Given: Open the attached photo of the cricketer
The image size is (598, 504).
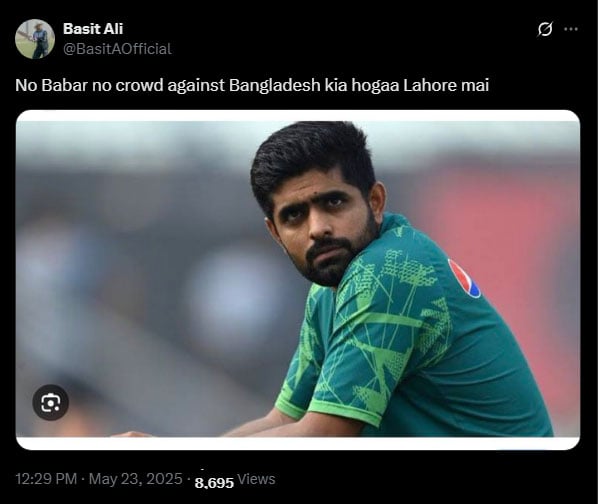Looking at the screenshot, I should [298, 280].
